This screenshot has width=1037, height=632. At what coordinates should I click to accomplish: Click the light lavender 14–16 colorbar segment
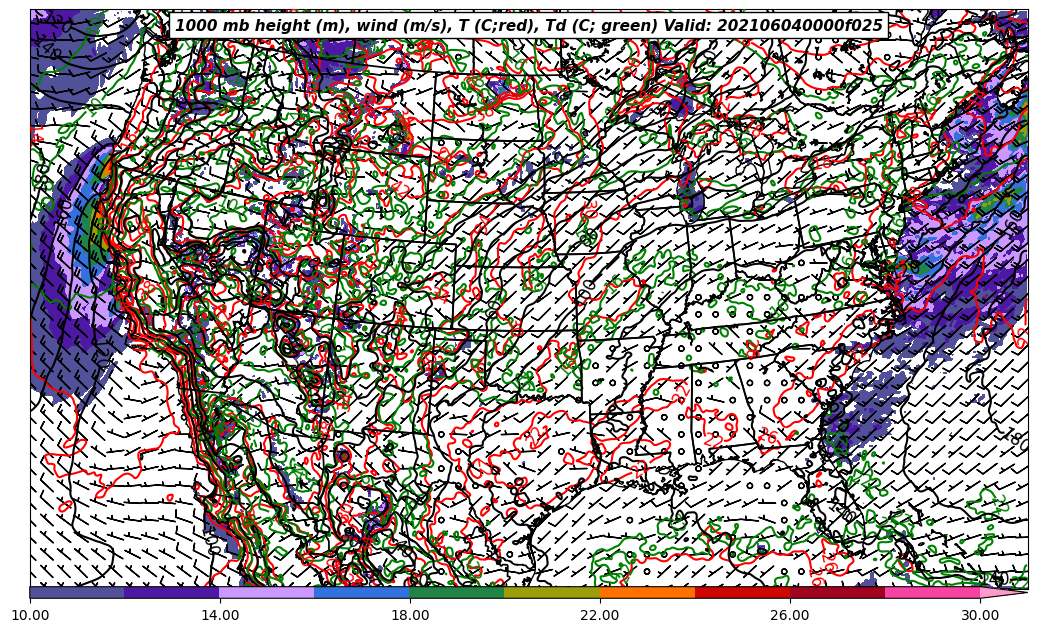pos(267,592)
